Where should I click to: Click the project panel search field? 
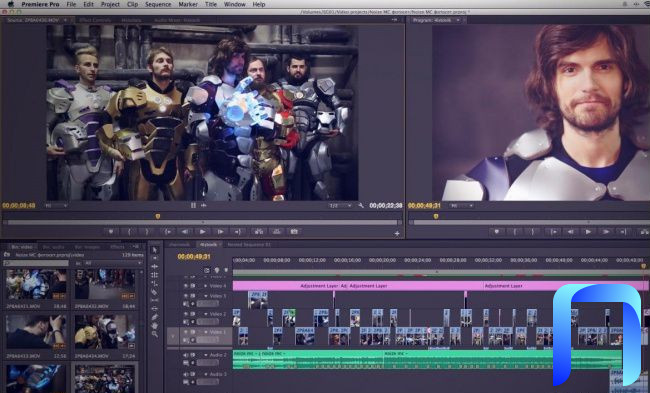[36, 263]
